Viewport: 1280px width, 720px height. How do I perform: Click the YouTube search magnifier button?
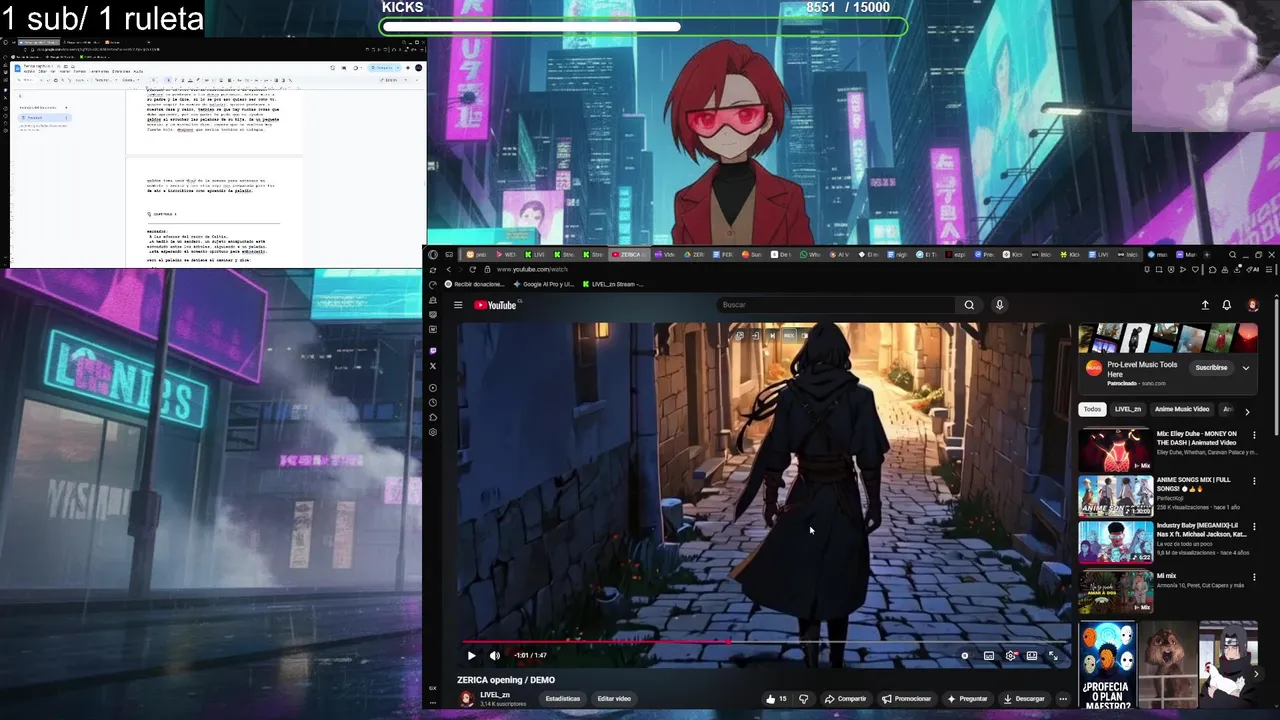[969, 305]
